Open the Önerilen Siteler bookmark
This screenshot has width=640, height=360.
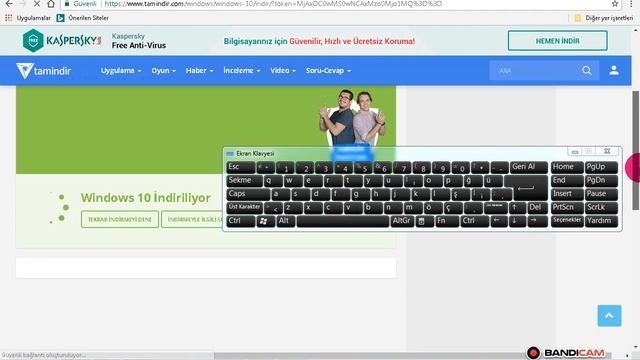click(83, 18)
